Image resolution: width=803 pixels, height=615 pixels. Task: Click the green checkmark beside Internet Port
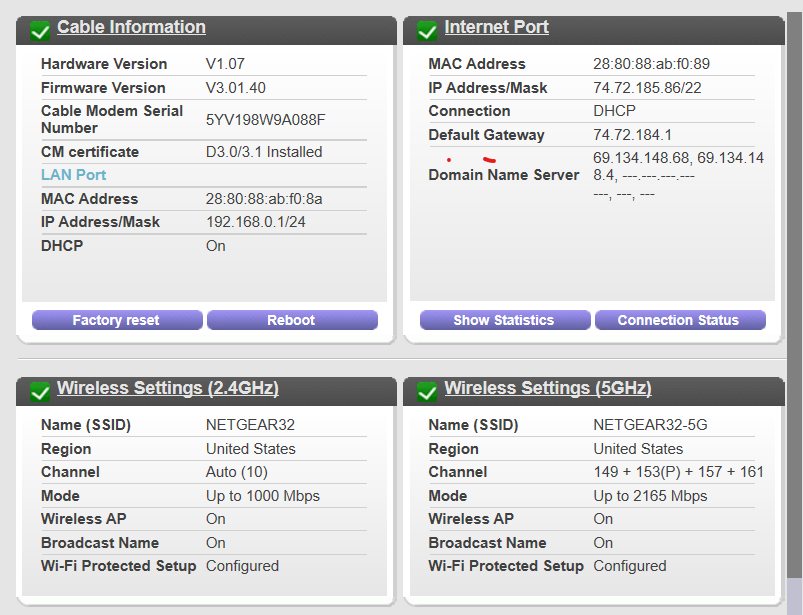427,31
